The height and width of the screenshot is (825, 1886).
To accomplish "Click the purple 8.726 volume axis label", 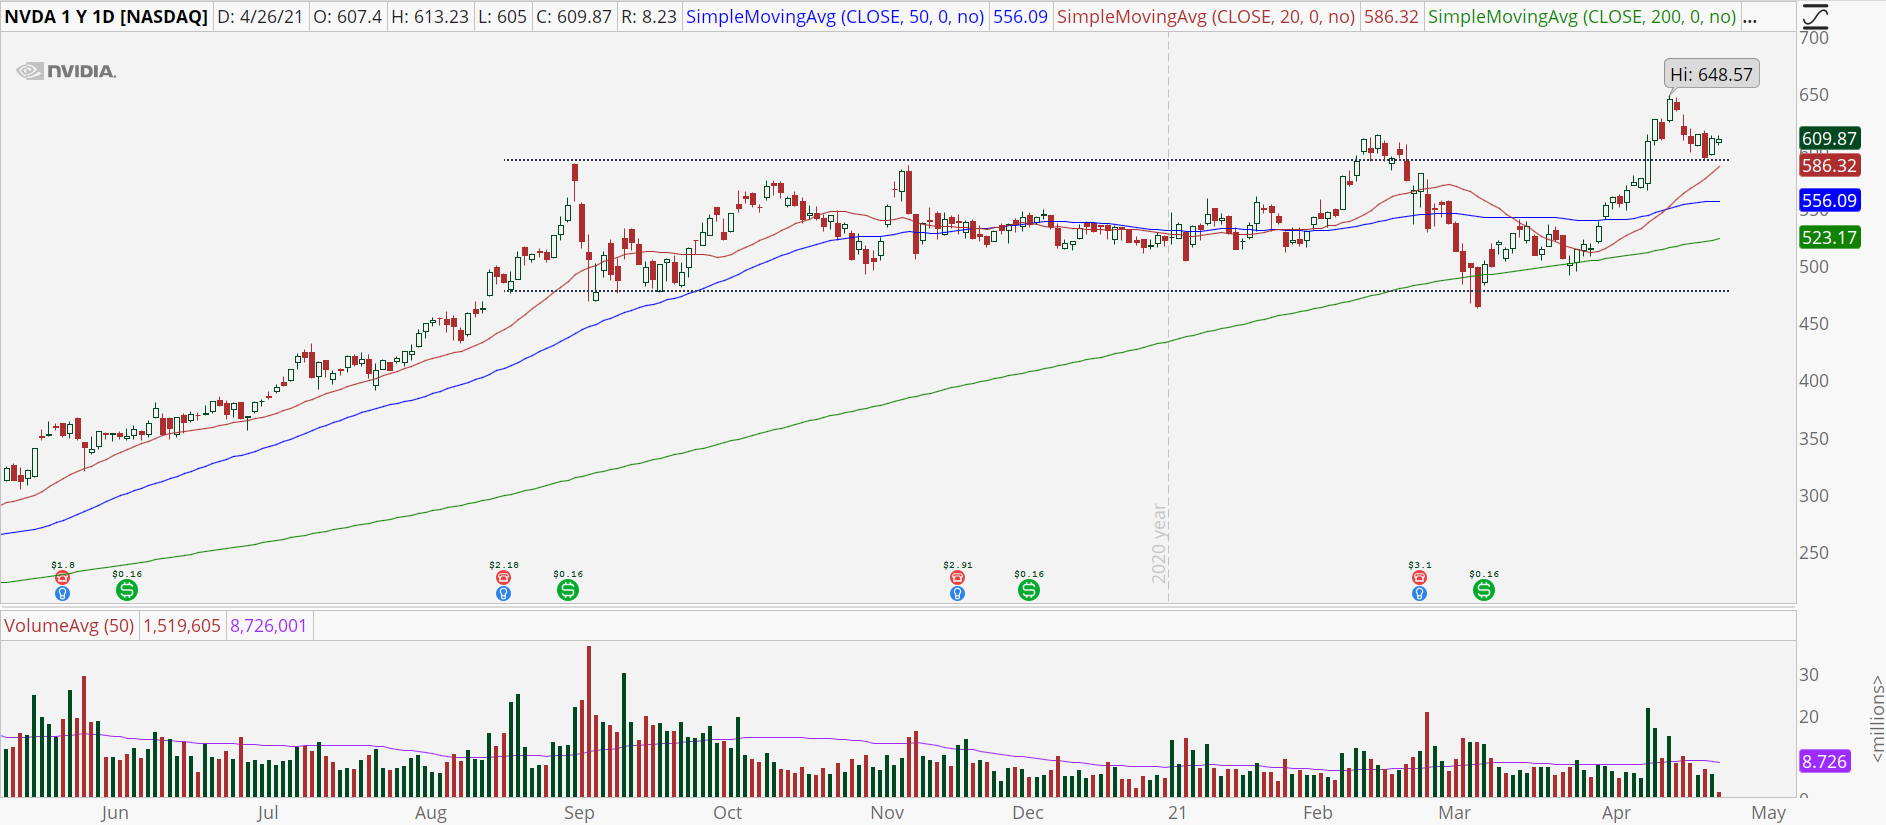I will (x=1824, y=761).
